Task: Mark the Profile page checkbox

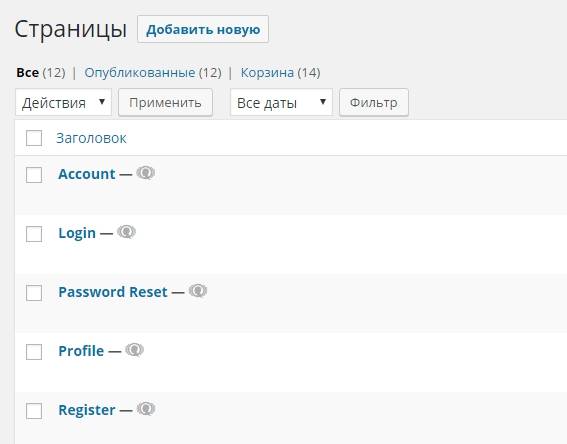Action: (34, 352)
